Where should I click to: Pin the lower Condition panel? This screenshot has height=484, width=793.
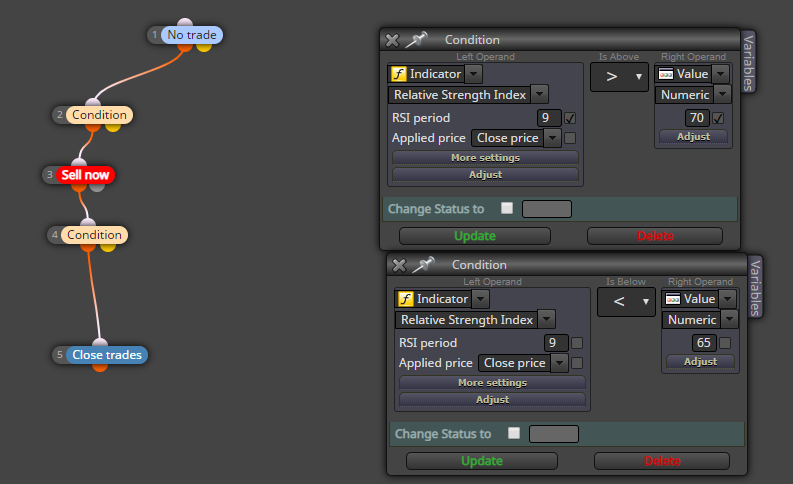[x=424, y=265]
